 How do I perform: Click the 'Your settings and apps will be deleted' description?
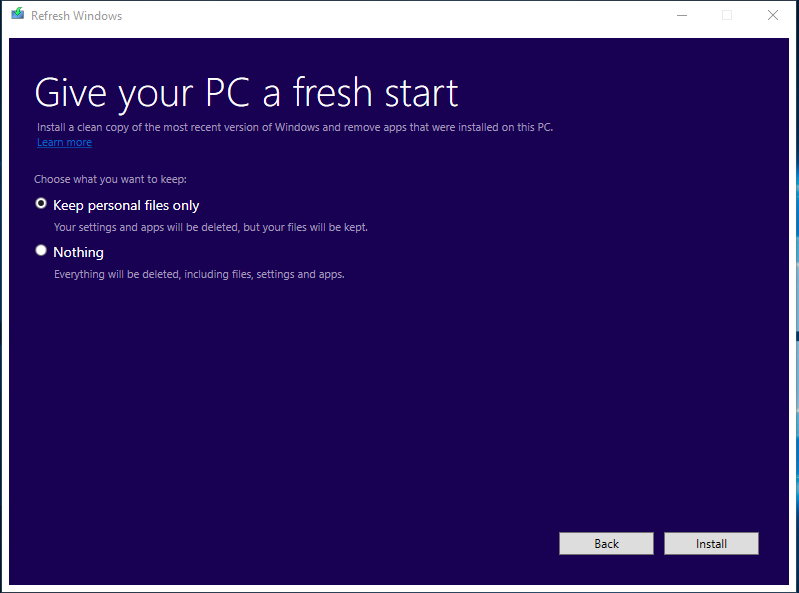[210, 227]
